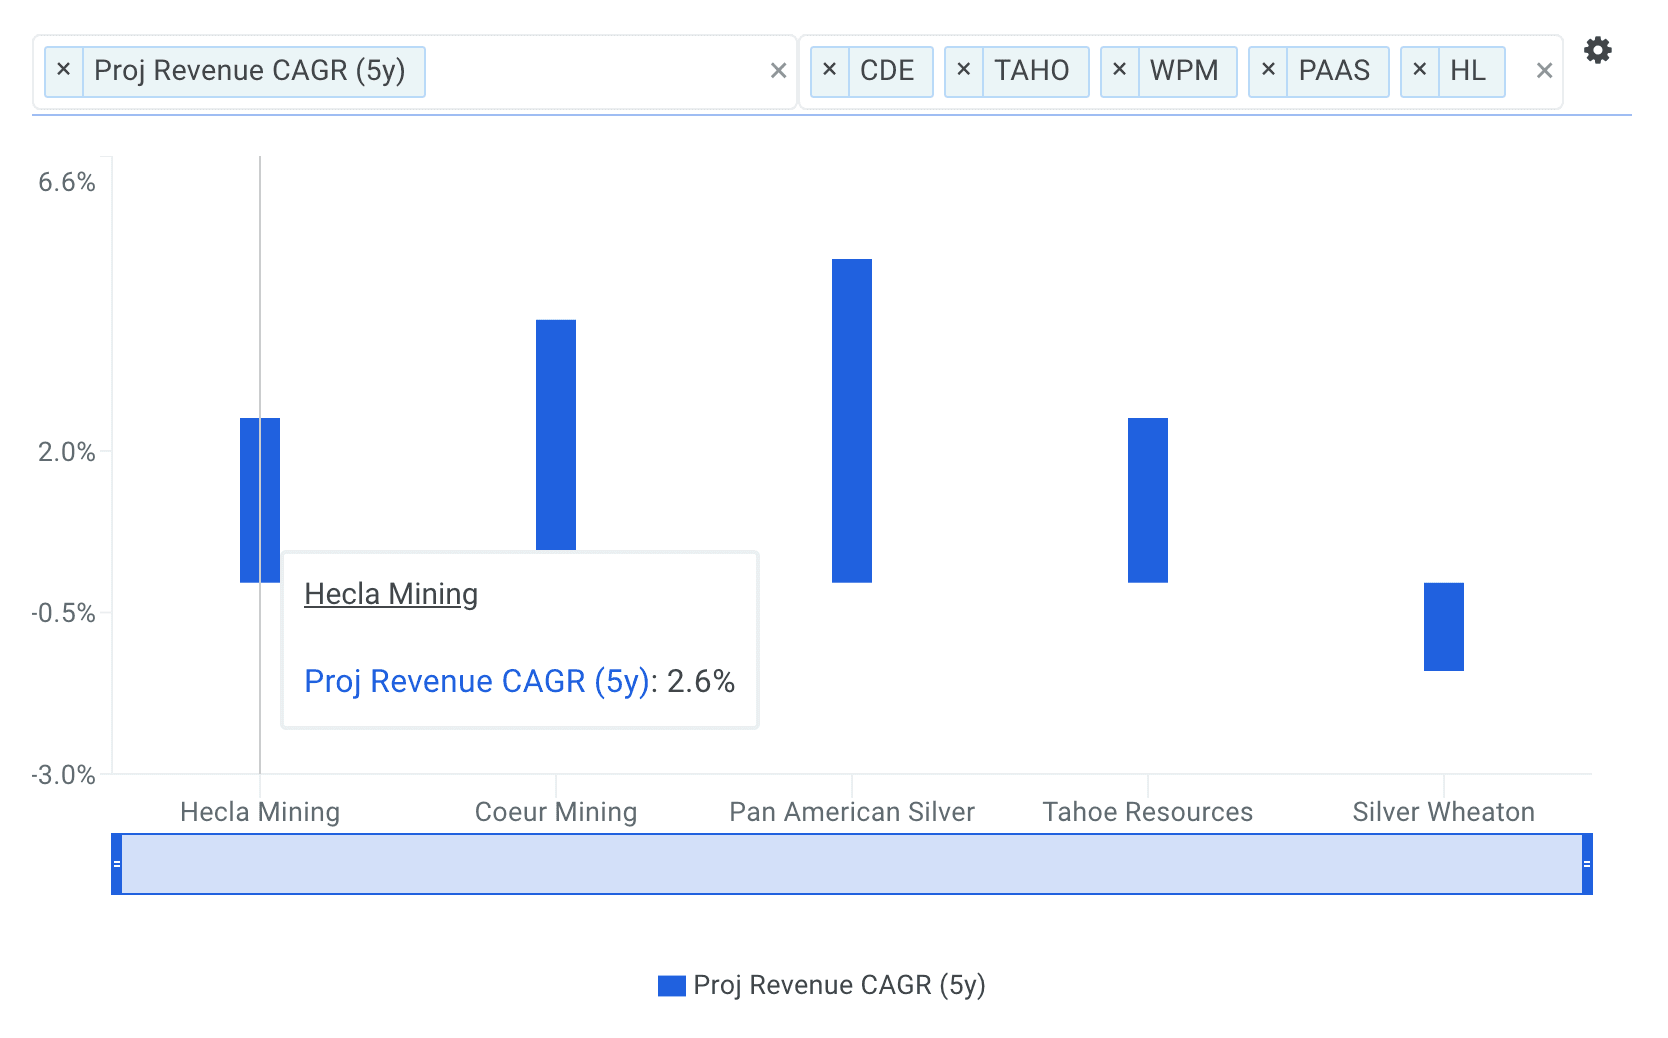Clear all metrics from the metric field
This screenshot has width=1668, height=1038.
click(x=778, y=71)
